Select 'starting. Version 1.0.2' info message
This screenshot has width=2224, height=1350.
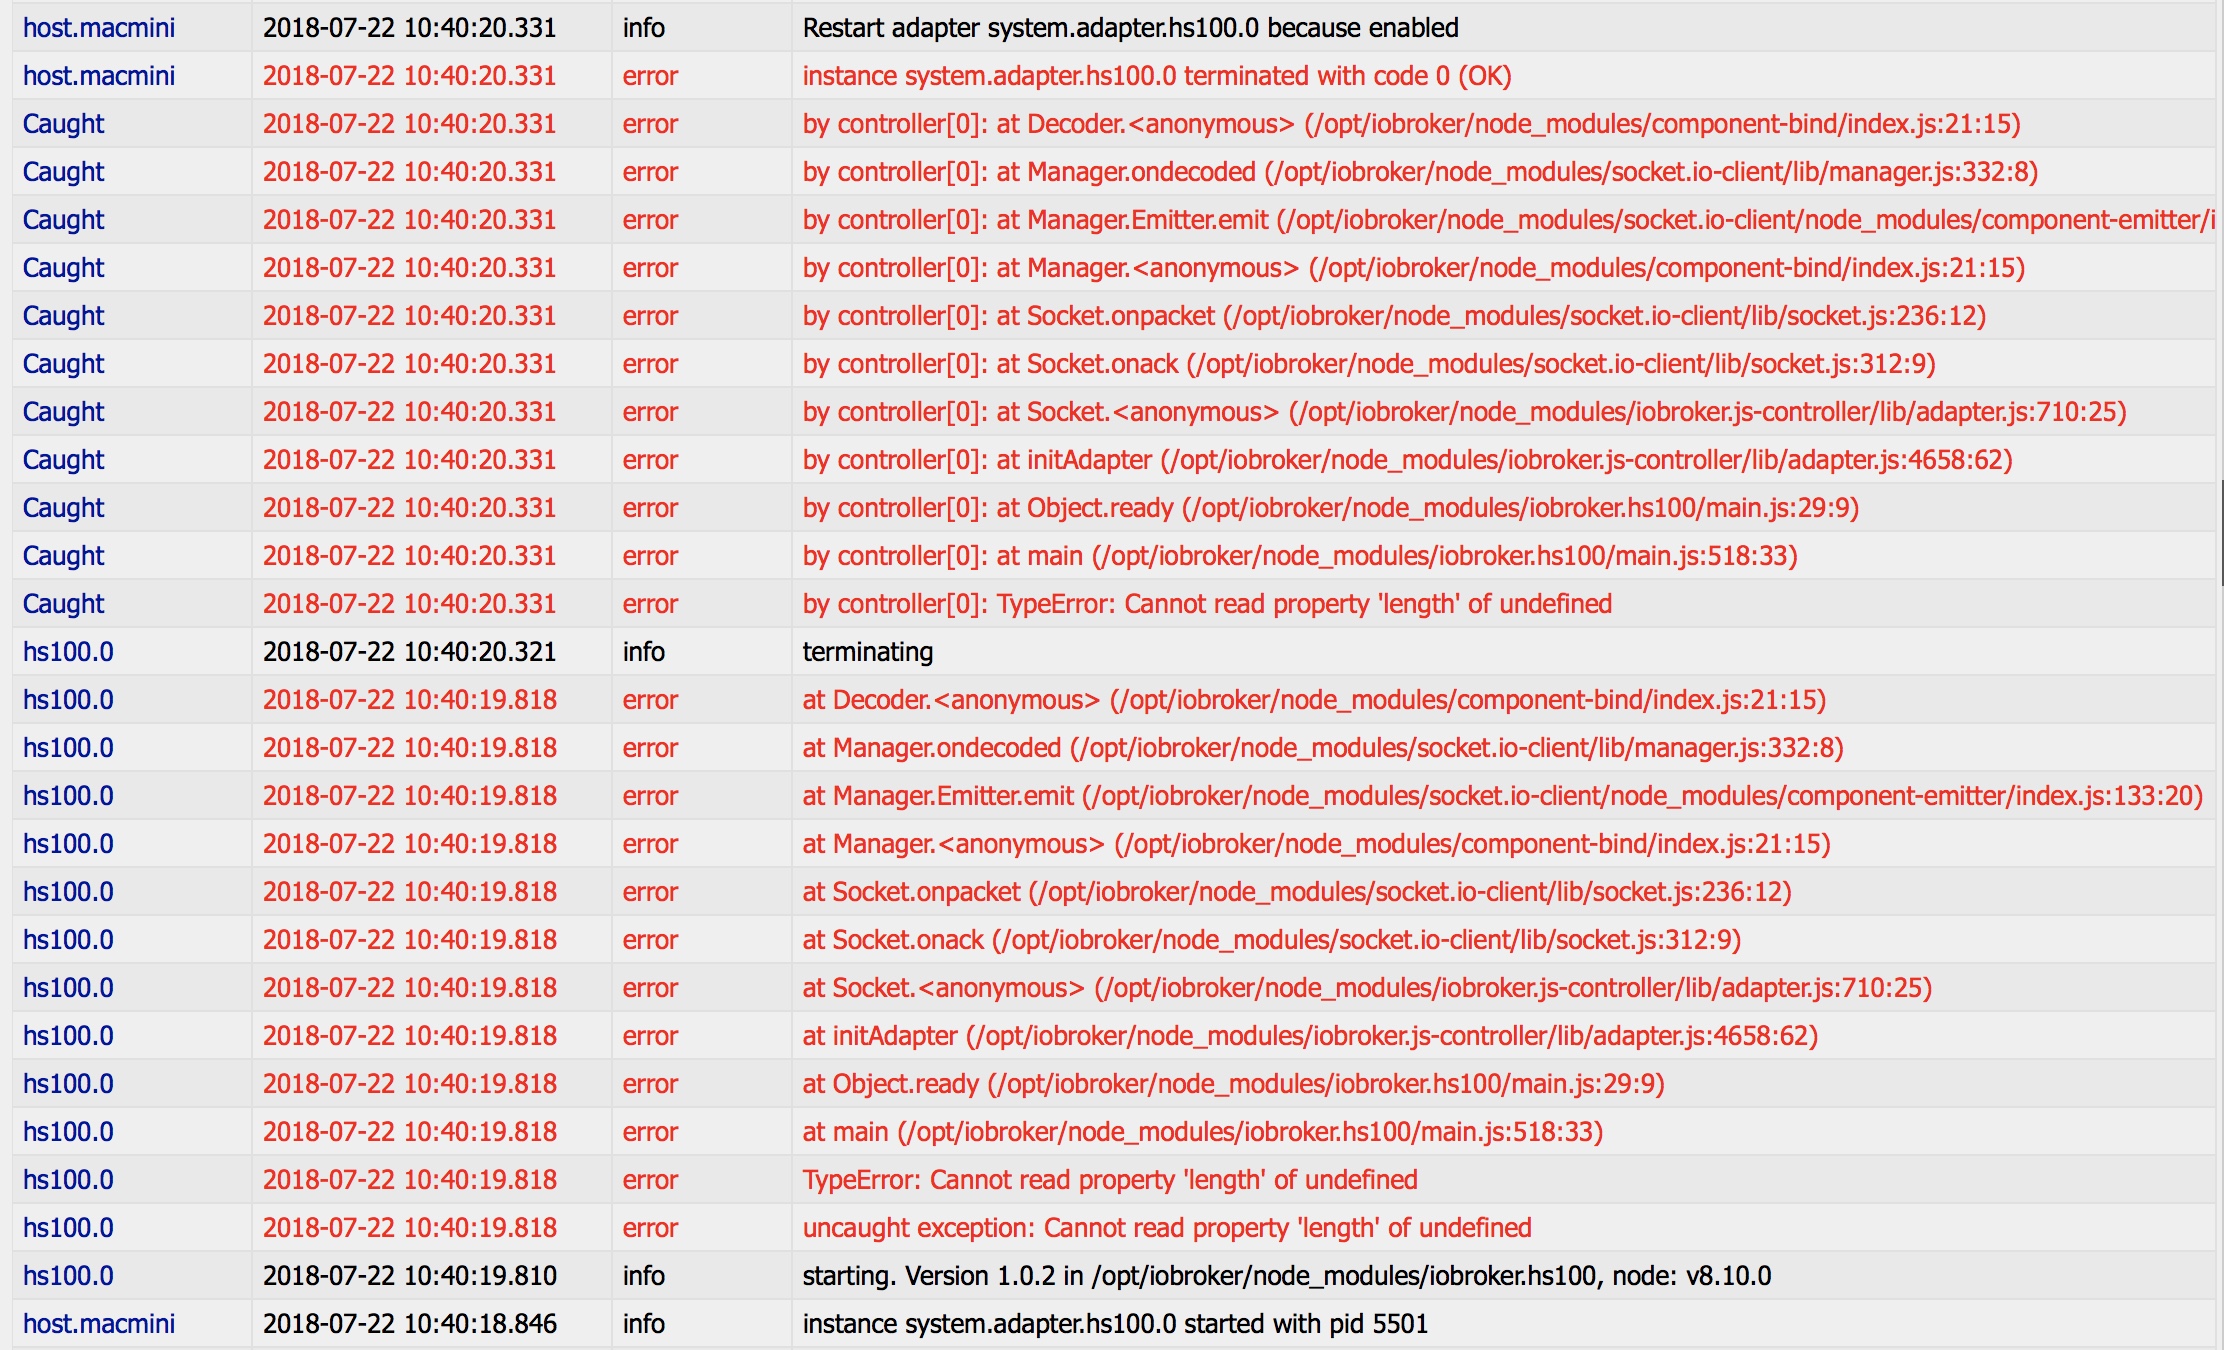coord(1287,1276)
